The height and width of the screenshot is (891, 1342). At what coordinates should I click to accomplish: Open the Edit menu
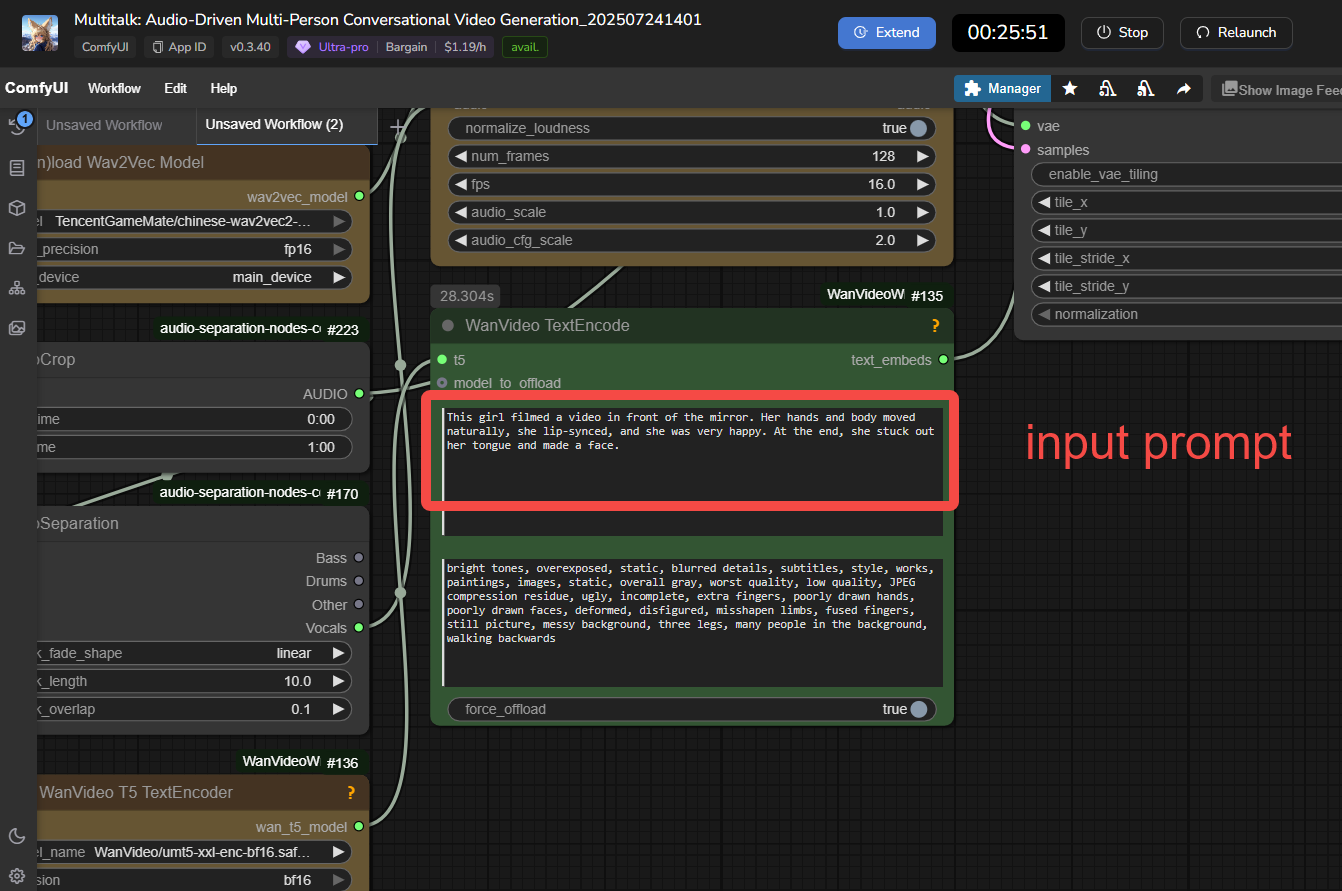(175, 88)
